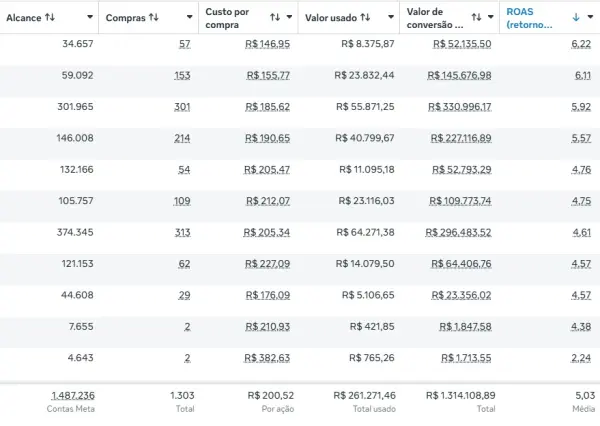Select total purchases 1.303

click(x=182, y=395)
